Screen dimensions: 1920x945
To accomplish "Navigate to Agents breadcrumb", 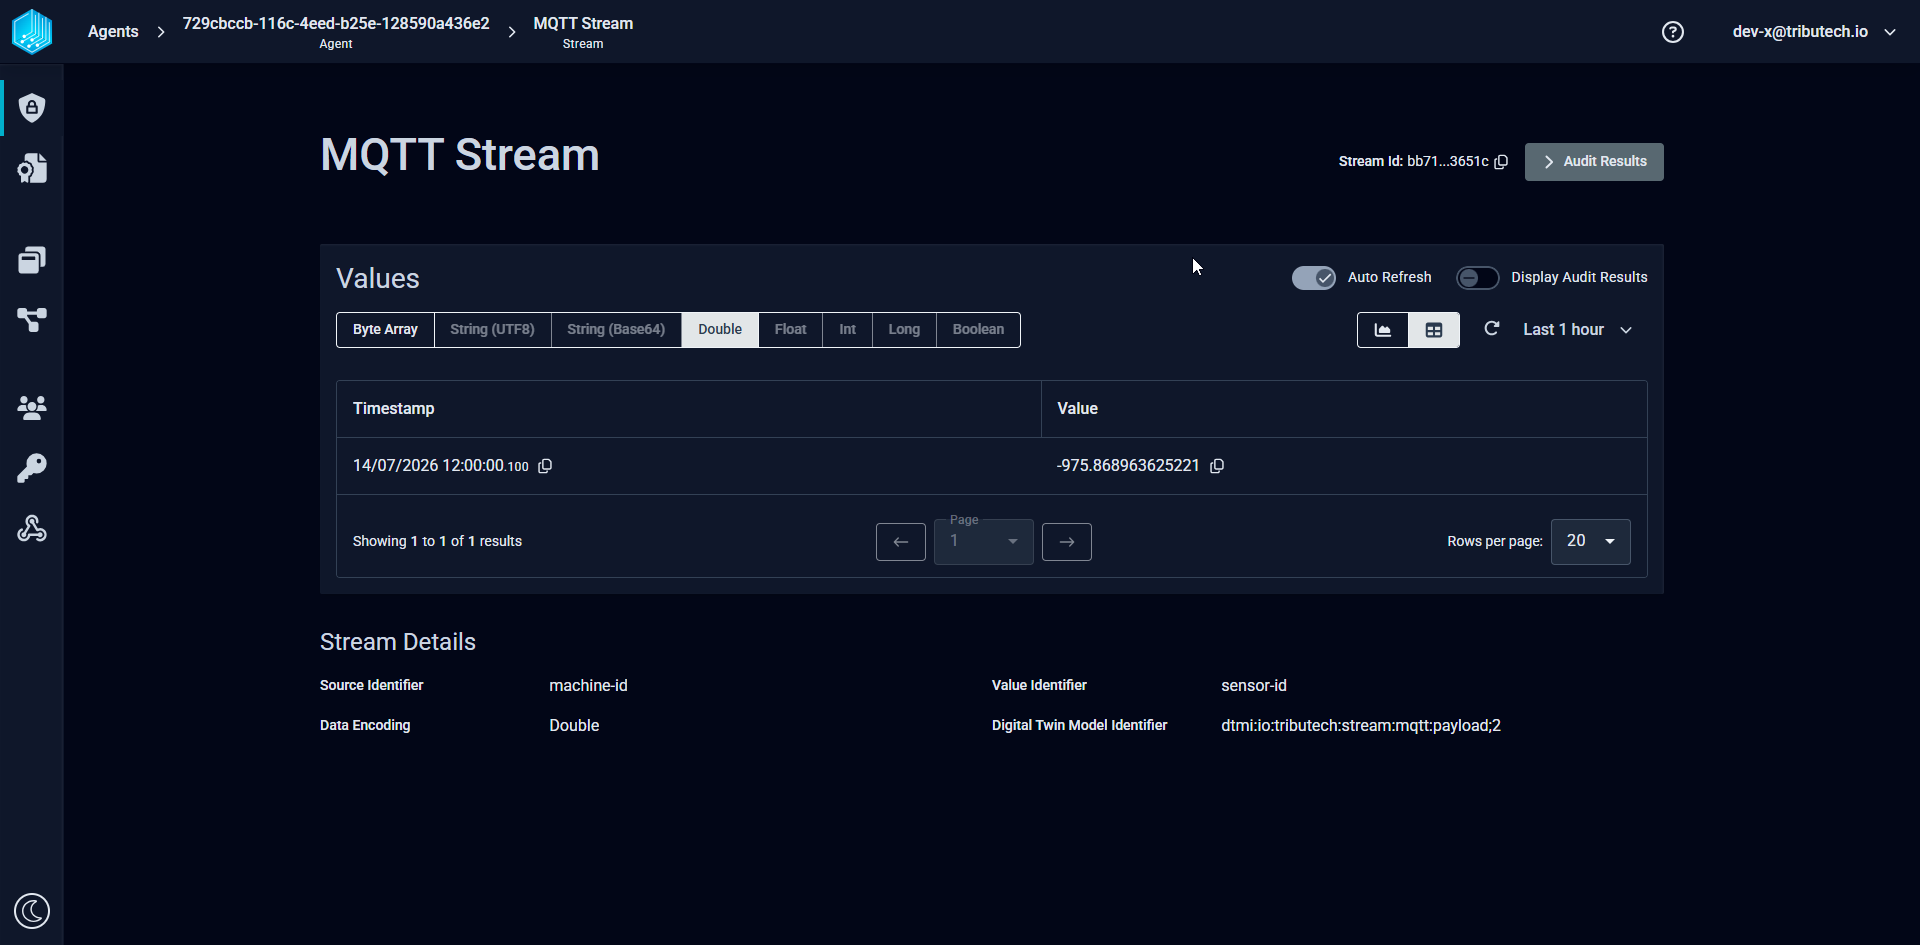I will [113, 32].
